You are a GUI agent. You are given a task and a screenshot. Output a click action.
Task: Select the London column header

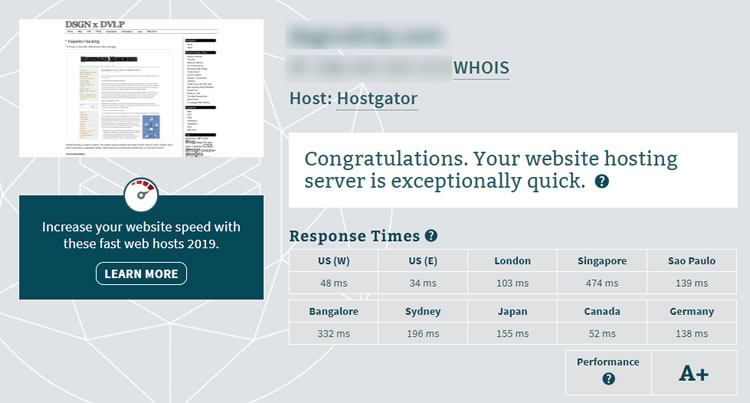point(512,261)
